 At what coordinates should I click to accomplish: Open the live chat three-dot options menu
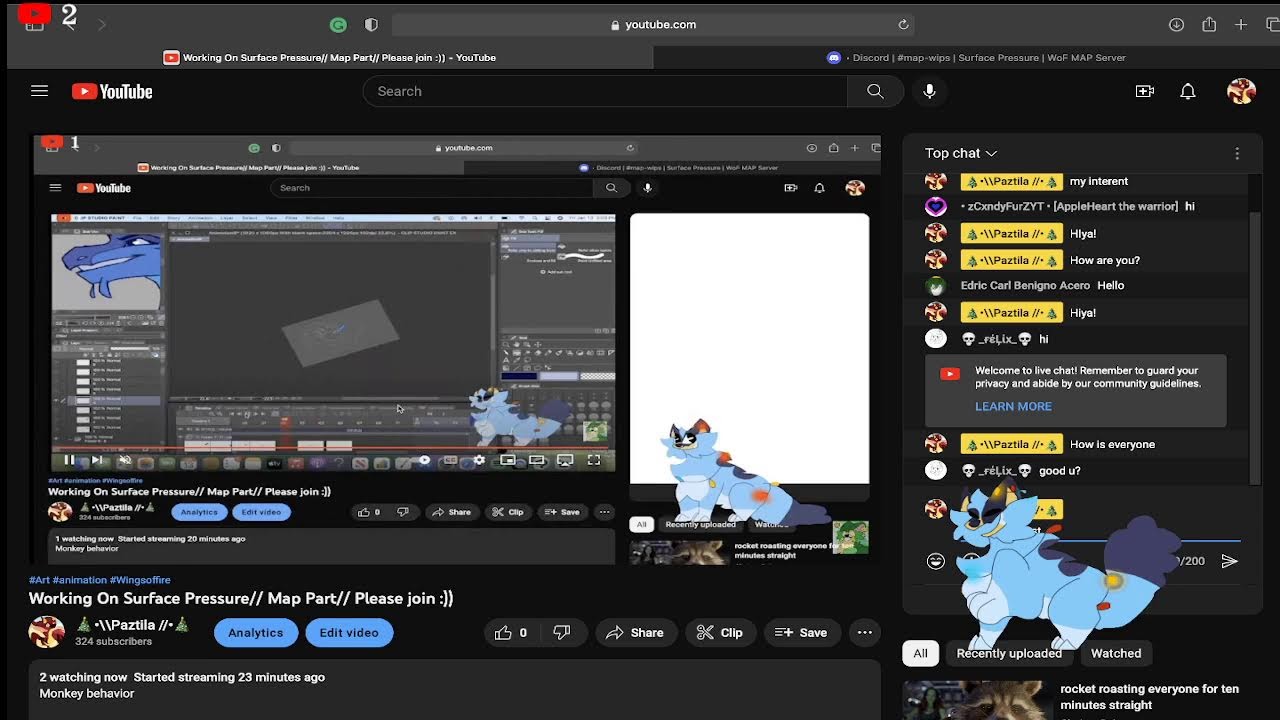pos(1237,153)
